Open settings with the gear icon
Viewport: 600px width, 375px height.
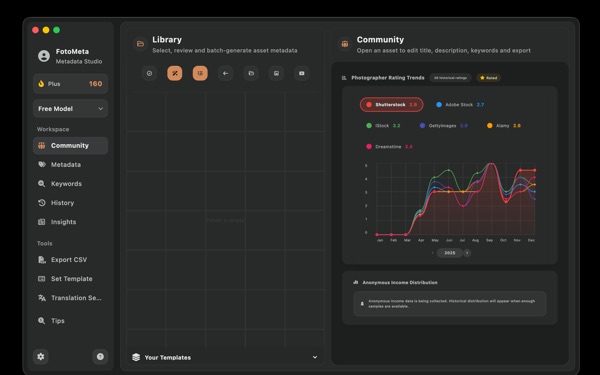tap(41, 357)
